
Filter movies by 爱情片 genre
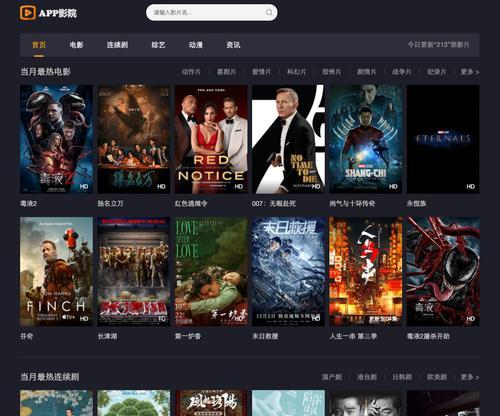[261, 72]
